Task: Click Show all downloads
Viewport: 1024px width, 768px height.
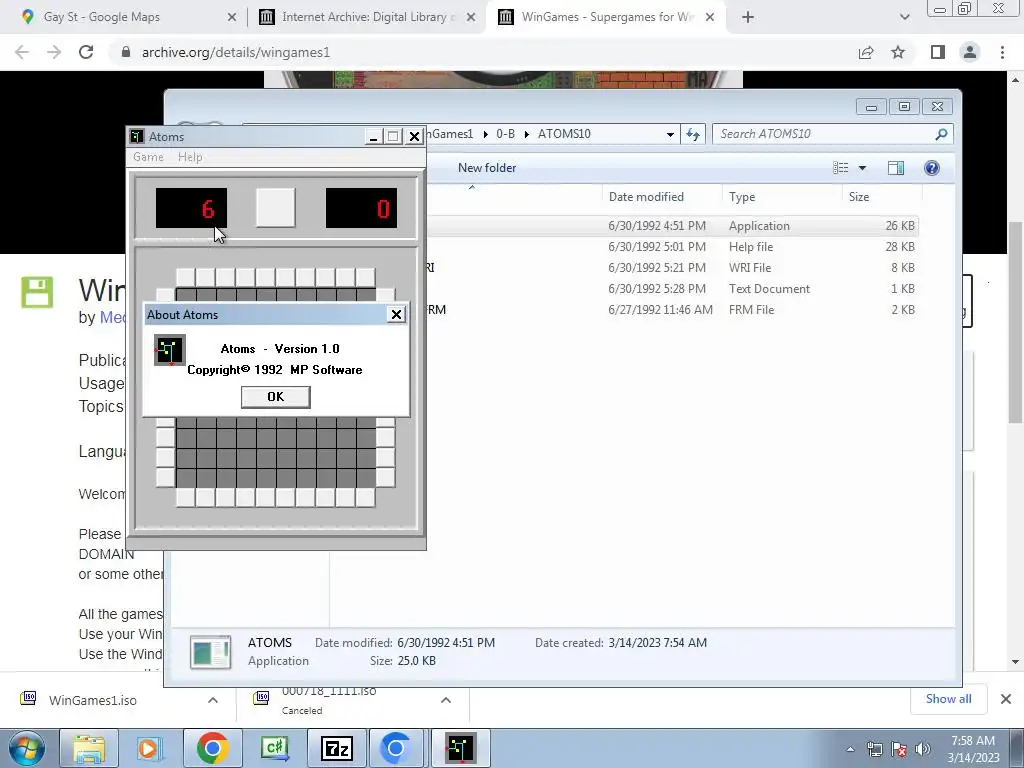Action: coord(948,699)
